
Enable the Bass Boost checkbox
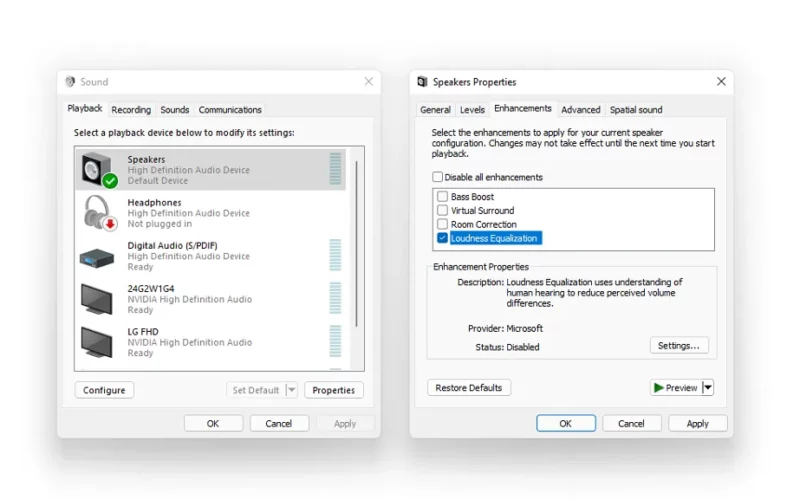tap(442, 196)
